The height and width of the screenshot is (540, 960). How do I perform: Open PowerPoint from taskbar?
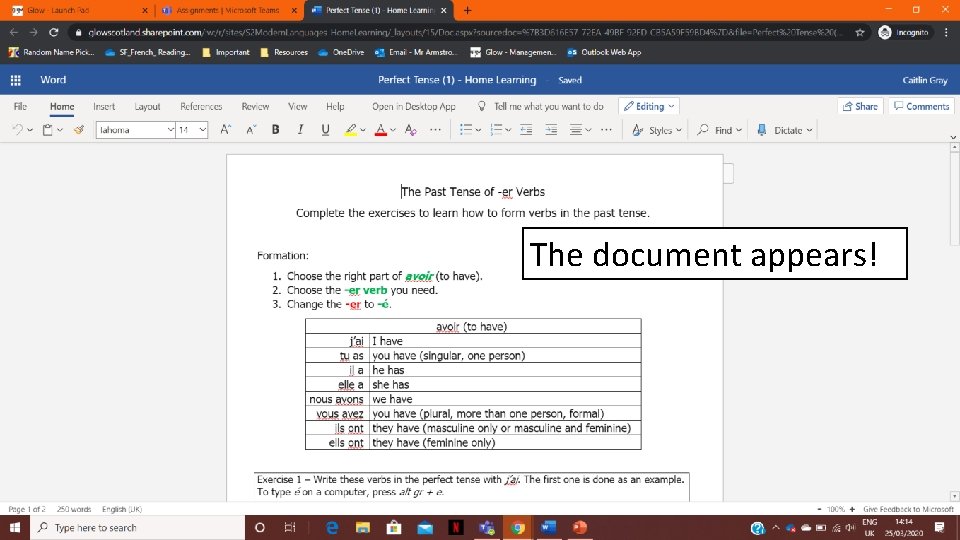coord(580,527)
